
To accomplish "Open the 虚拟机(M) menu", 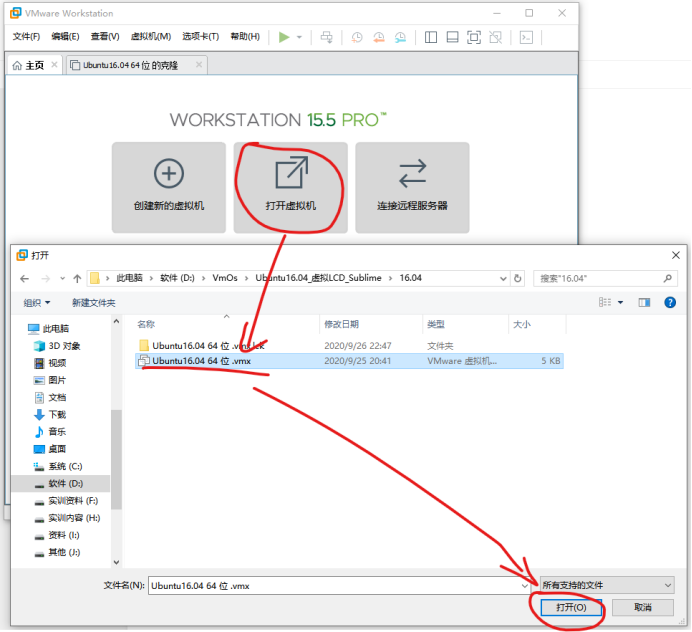I will (x=151, y=36).
